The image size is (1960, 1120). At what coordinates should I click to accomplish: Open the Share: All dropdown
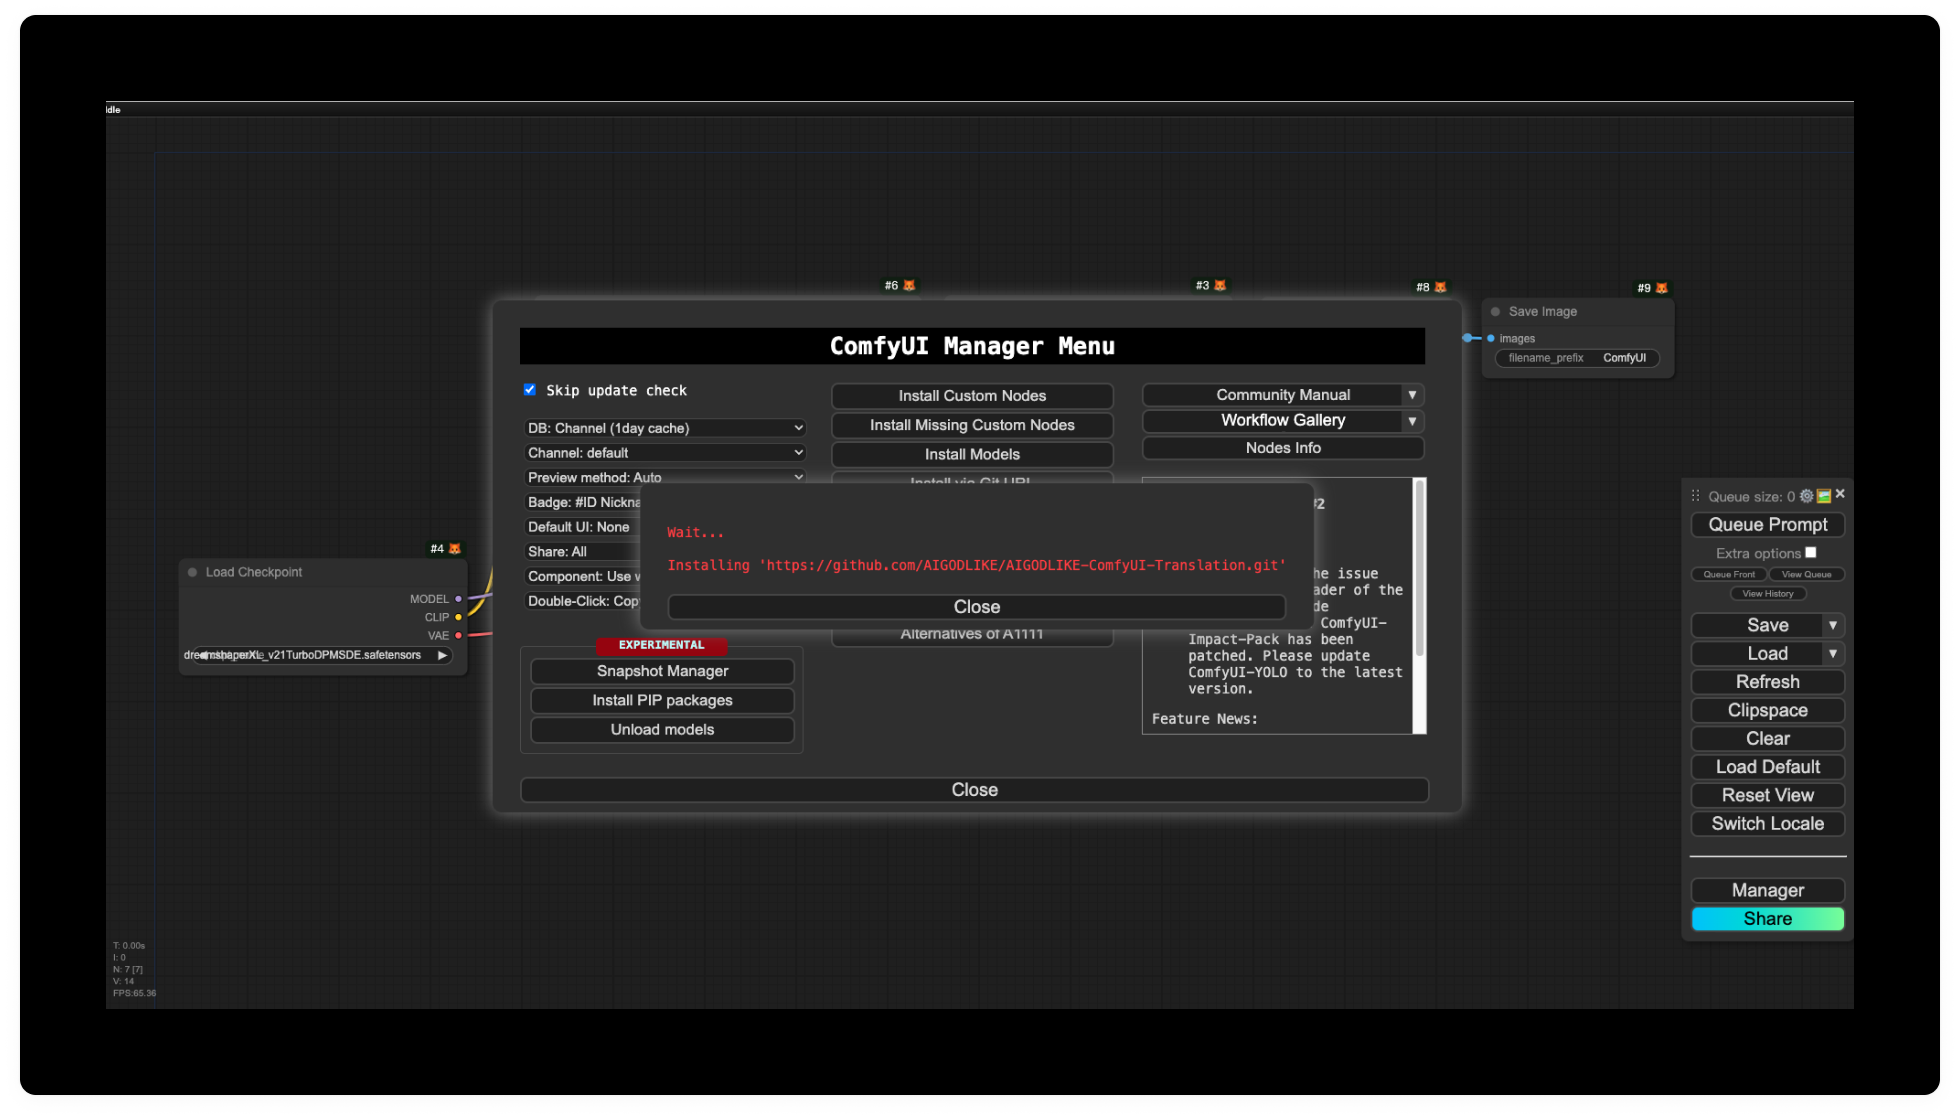583,552
